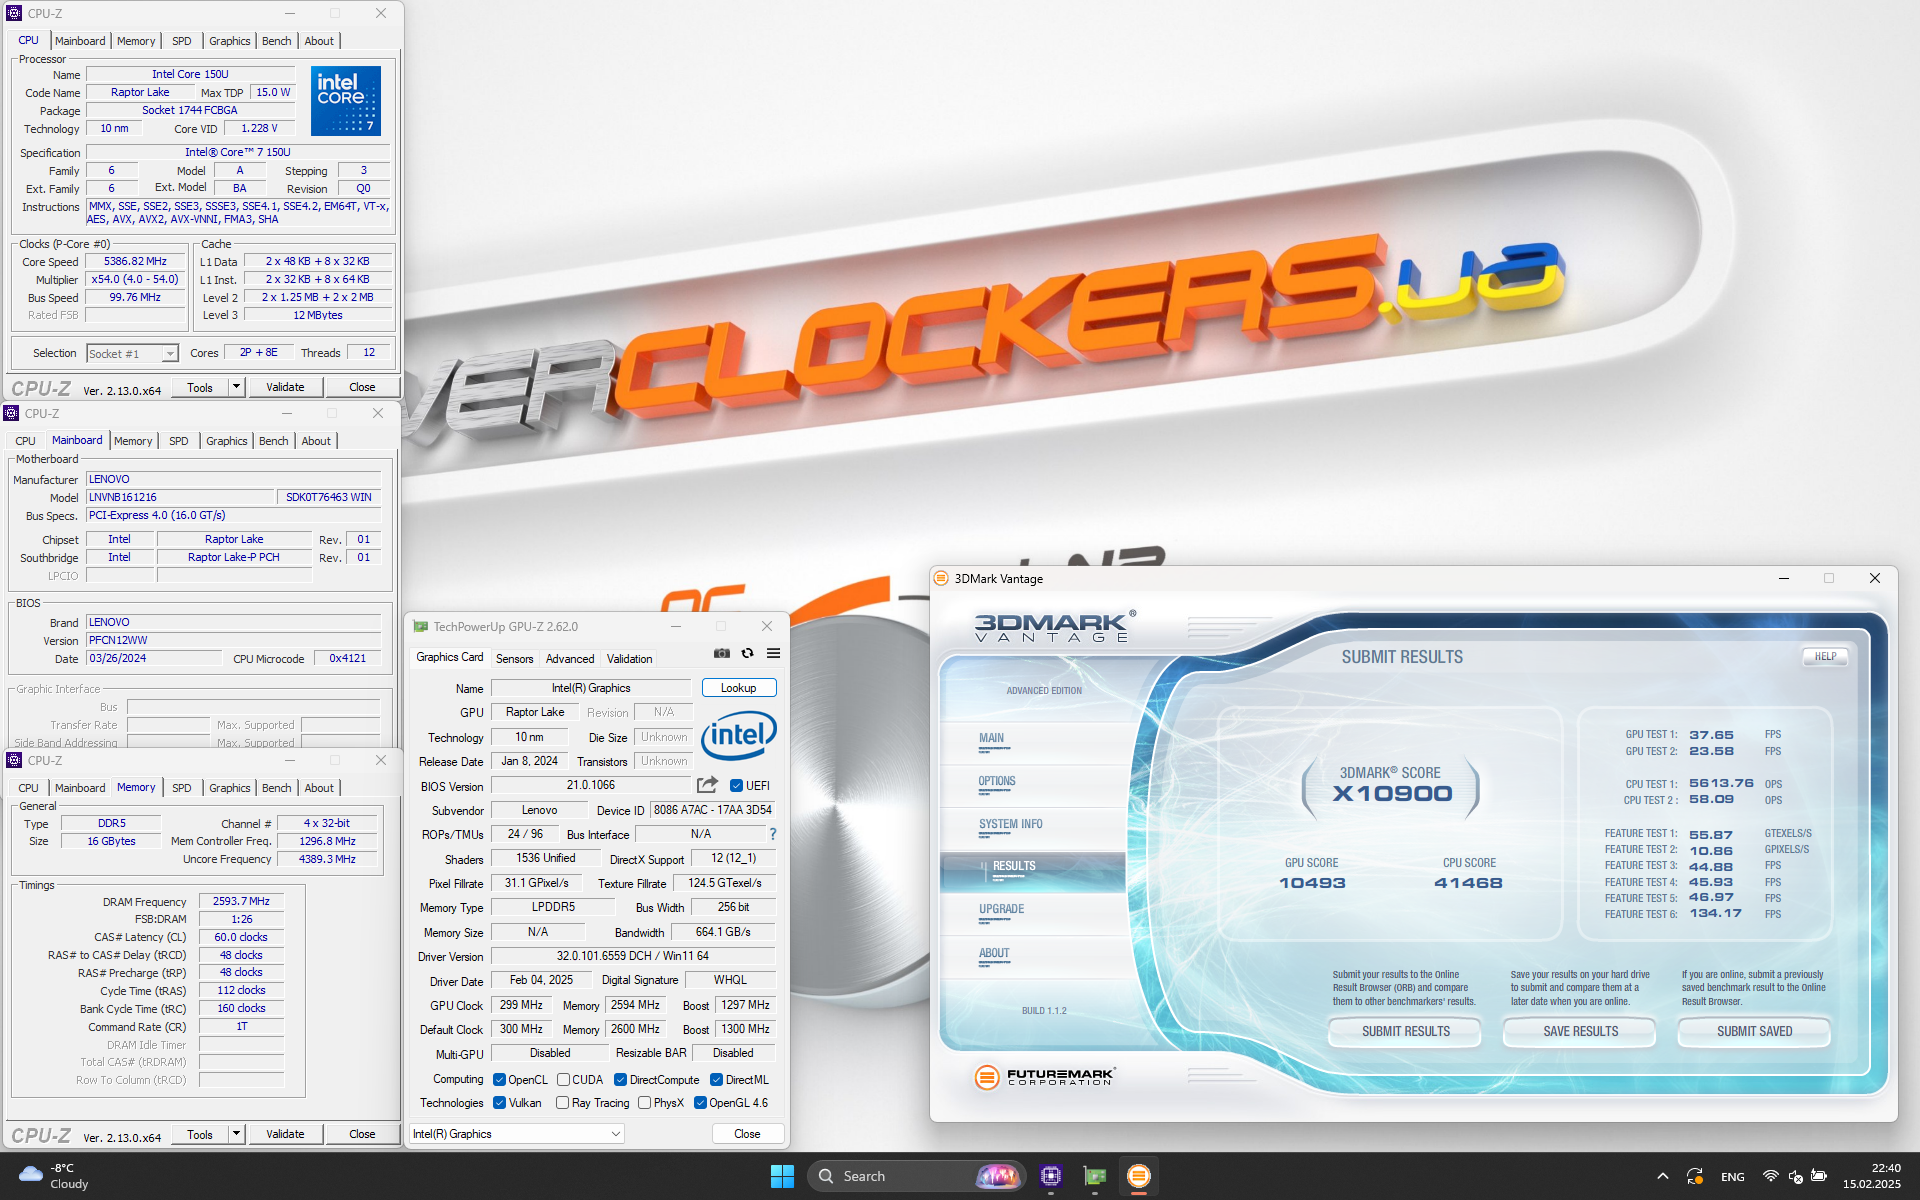Image resolution: width=1920 pixels, height=1200 pixels.
Task: Click BIOS version share/export icon in GPU-Z
Action: [707, 785]
